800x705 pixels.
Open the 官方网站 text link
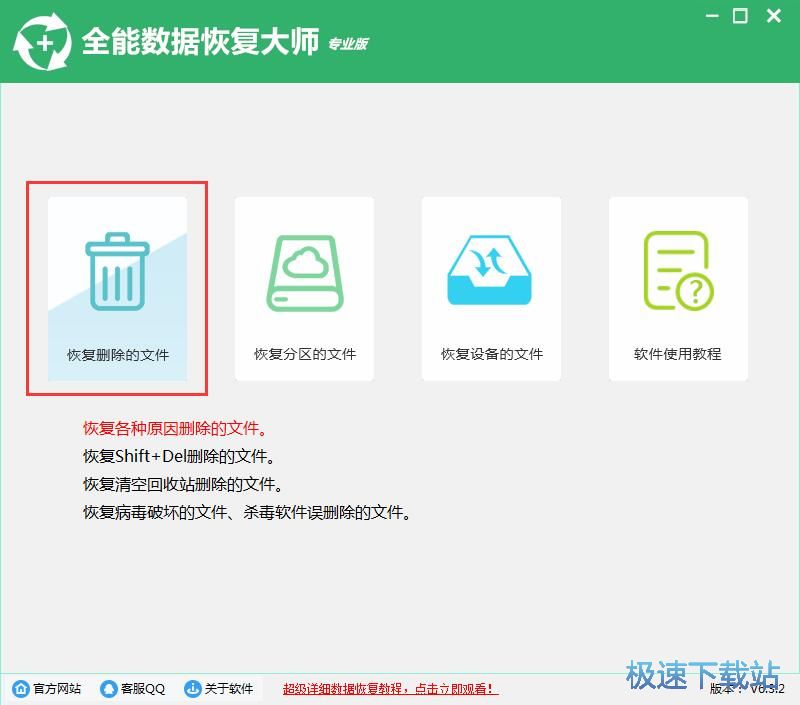click(58, 689)
